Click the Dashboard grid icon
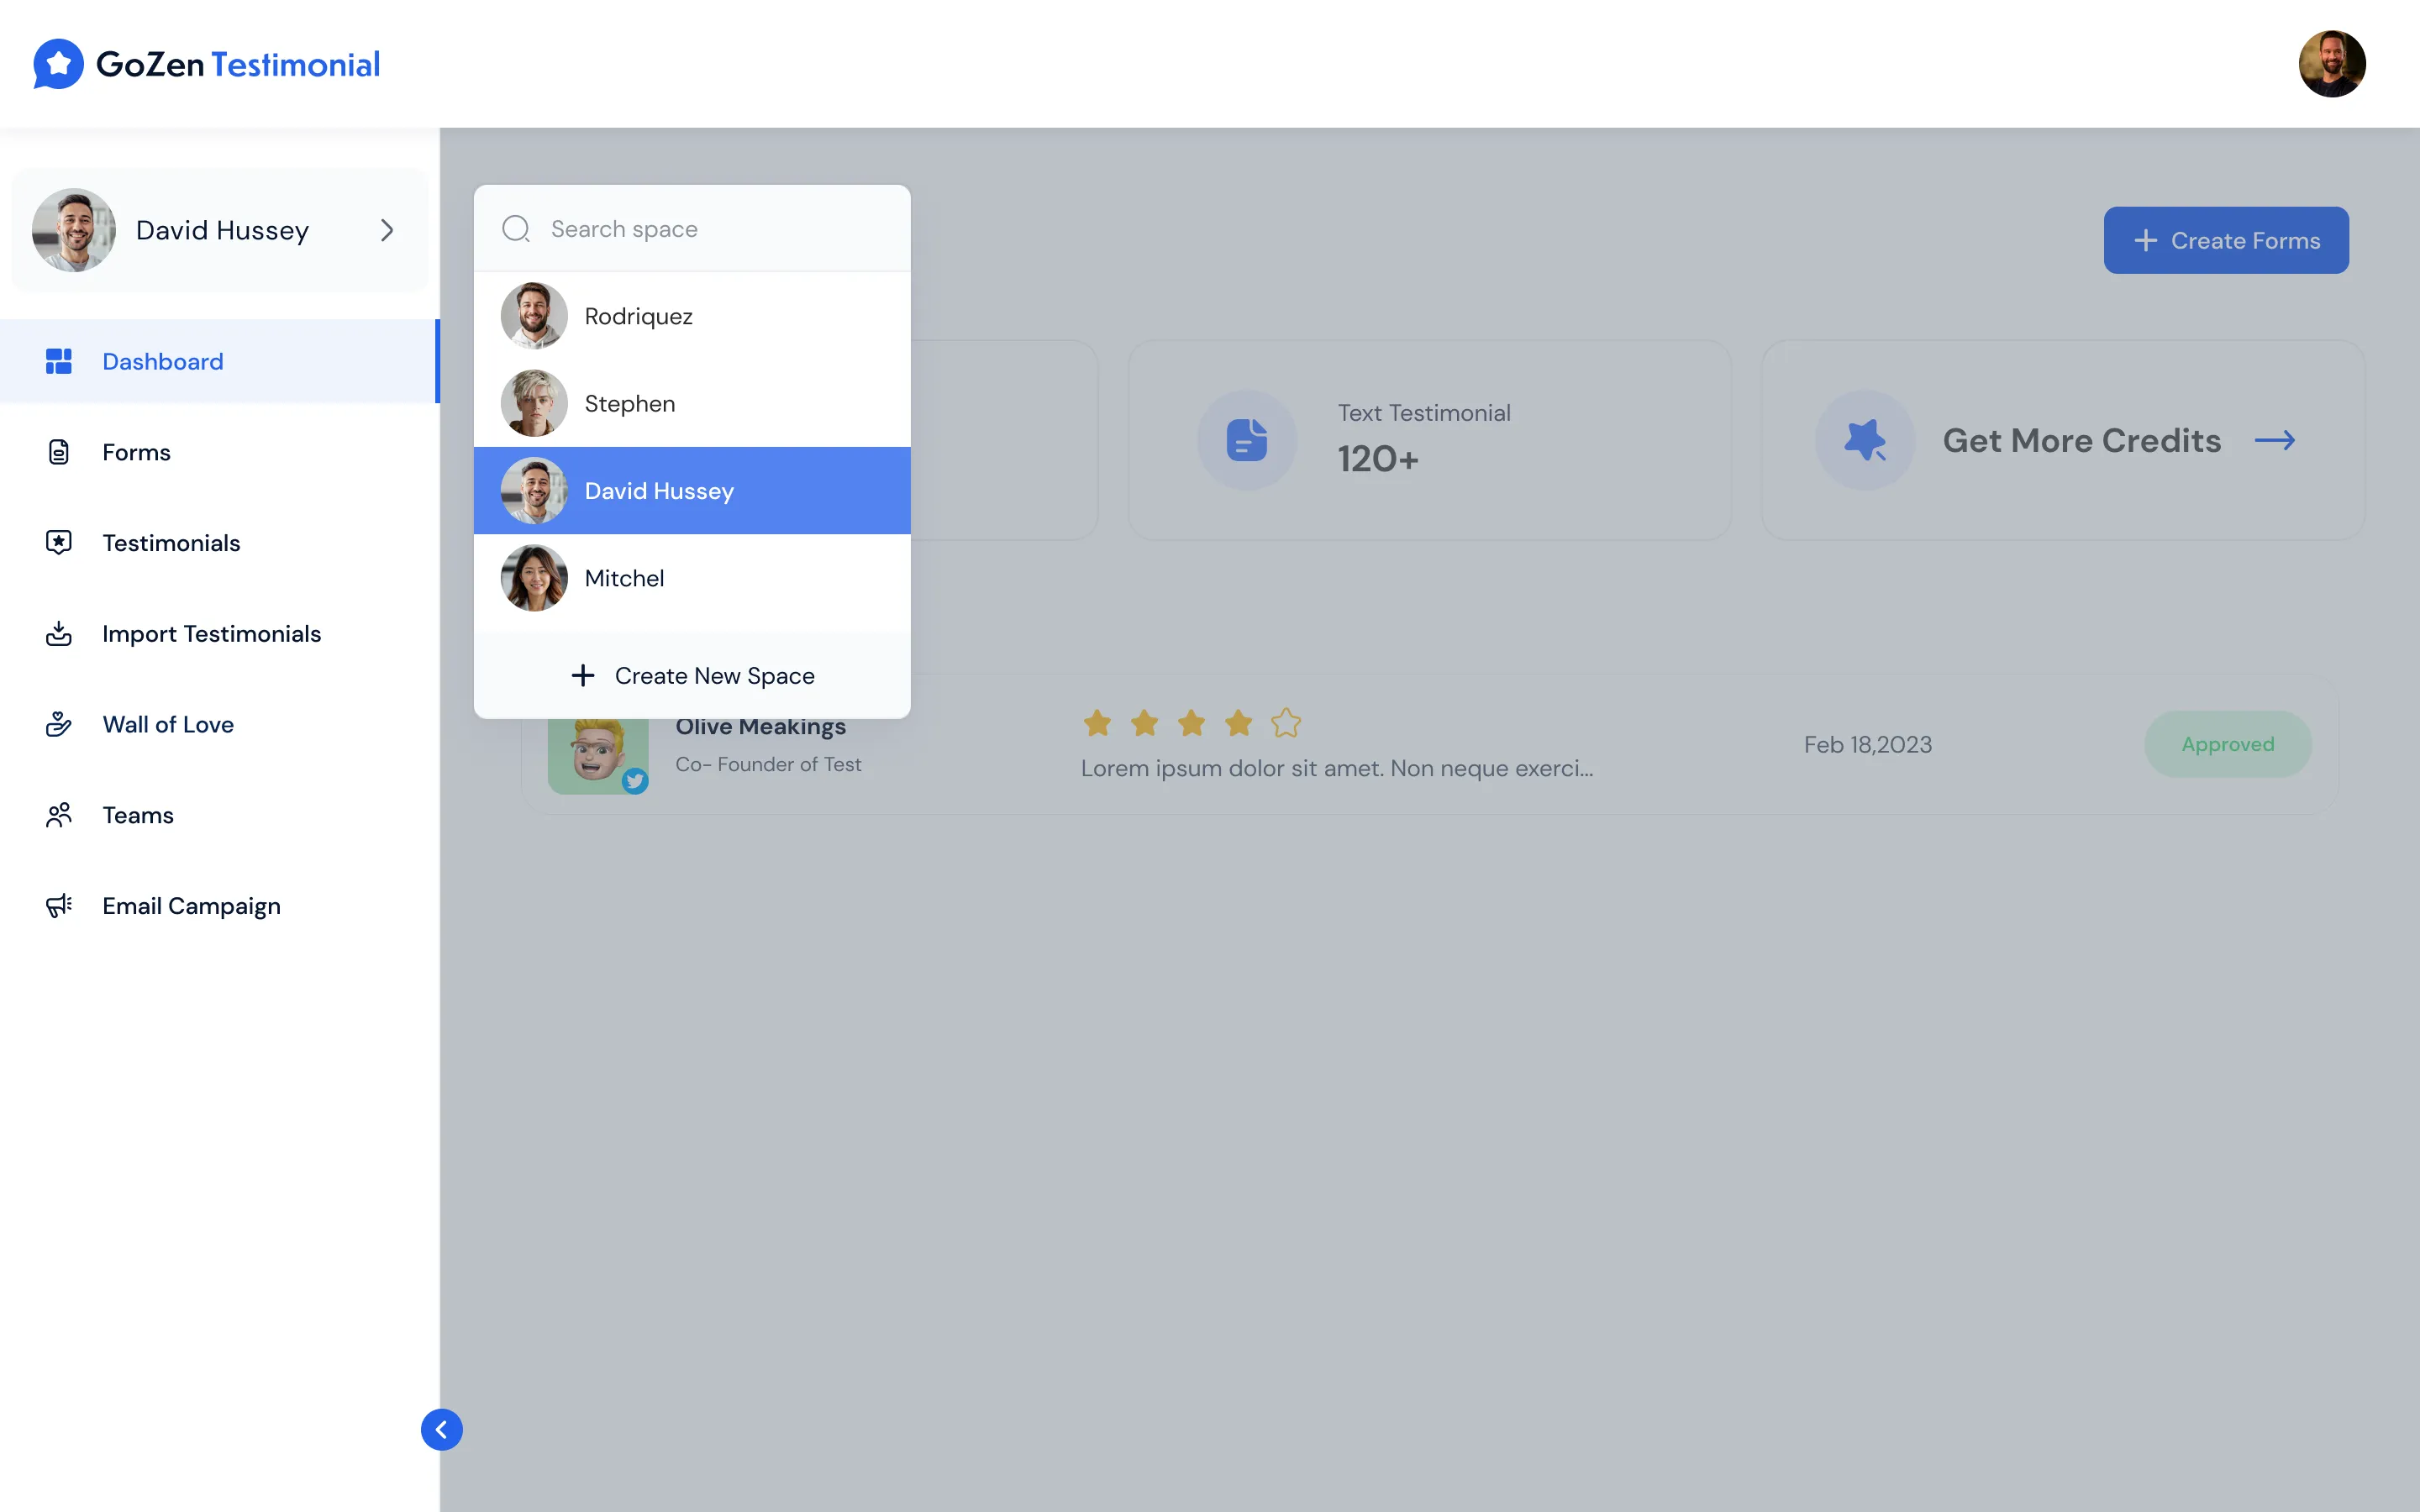 59,361
